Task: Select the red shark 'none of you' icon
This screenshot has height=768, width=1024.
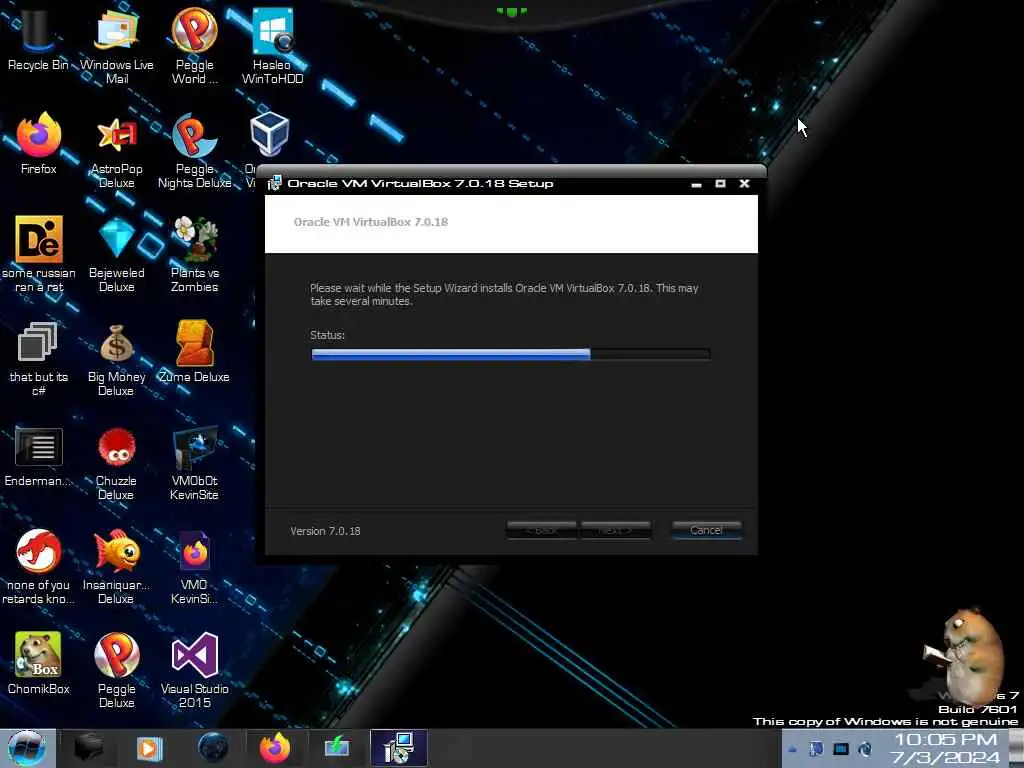Action: [x=38, y=566]
